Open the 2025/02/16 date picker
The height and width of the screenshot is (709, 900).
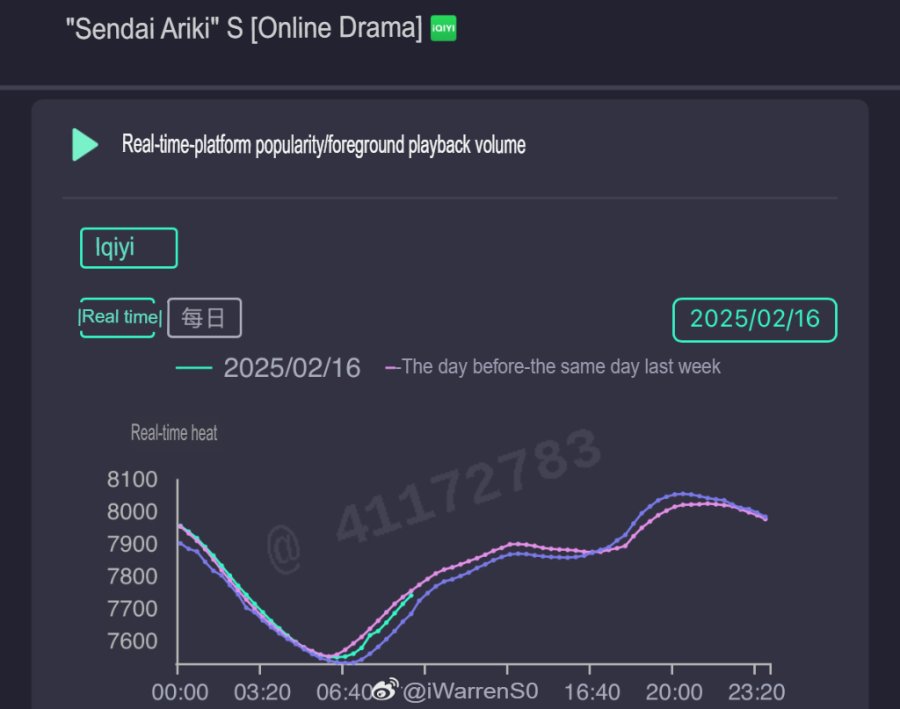(754, 319)
